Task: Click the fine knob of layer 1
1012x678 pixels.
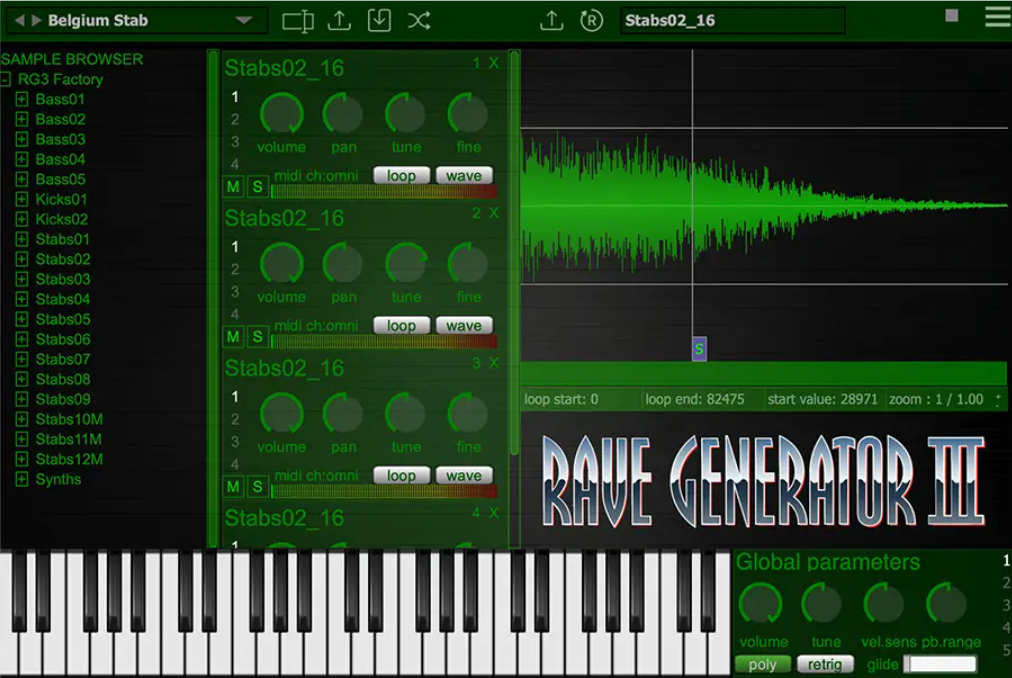Action: pyautogui.click(x=468, y=114)
